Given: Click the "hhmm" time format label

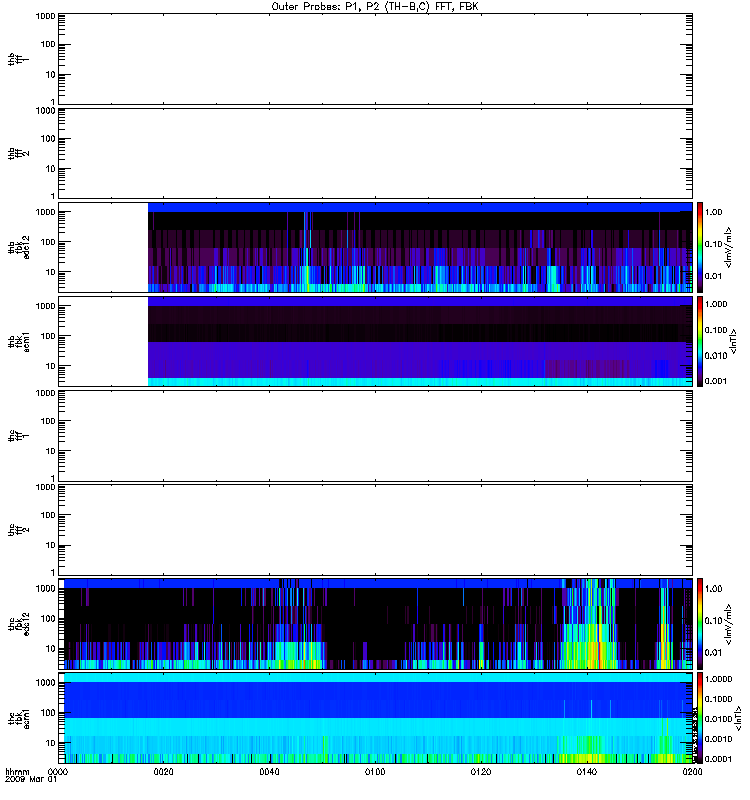Looking at the screenshot, I should point(17,772).
